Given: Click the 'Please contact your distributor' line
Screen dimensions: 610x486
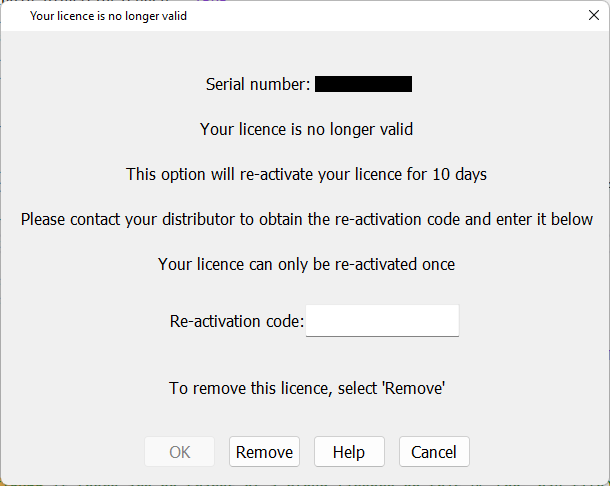Looking at the screenshot, I should tap(307, 219).
